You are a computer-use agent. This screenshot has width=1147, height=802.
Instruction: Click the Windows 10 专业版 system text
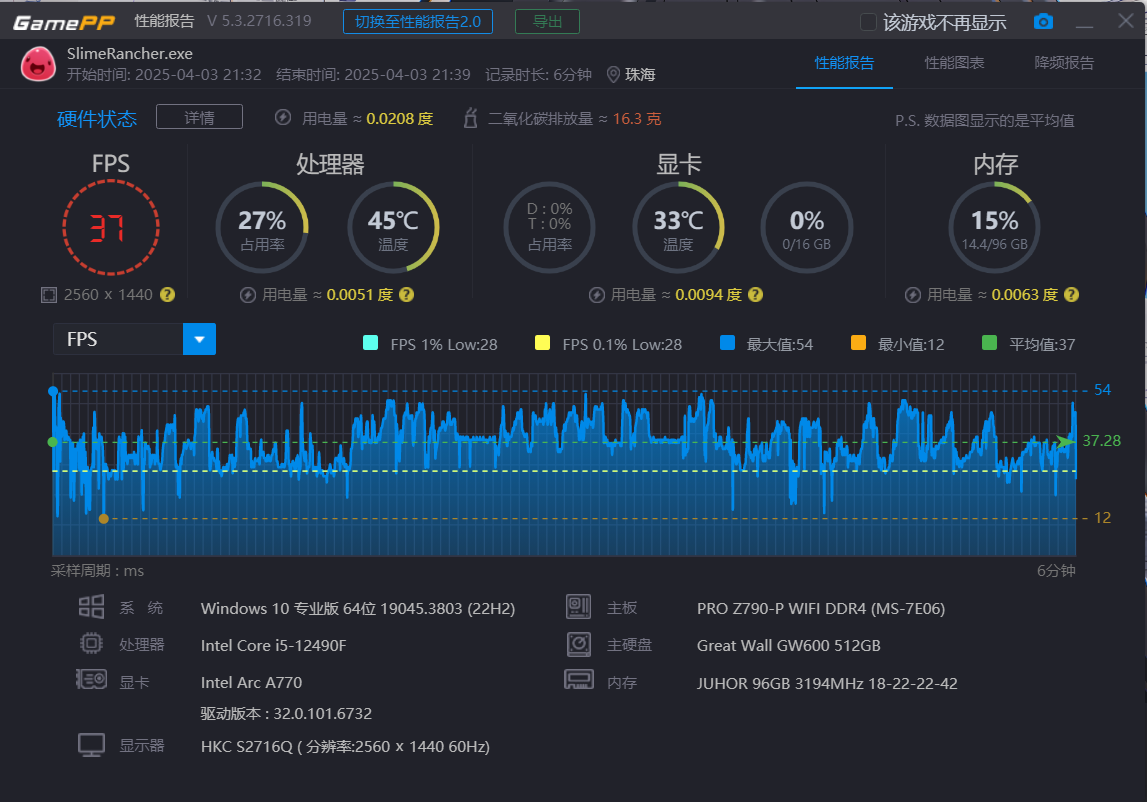point(358,609)
